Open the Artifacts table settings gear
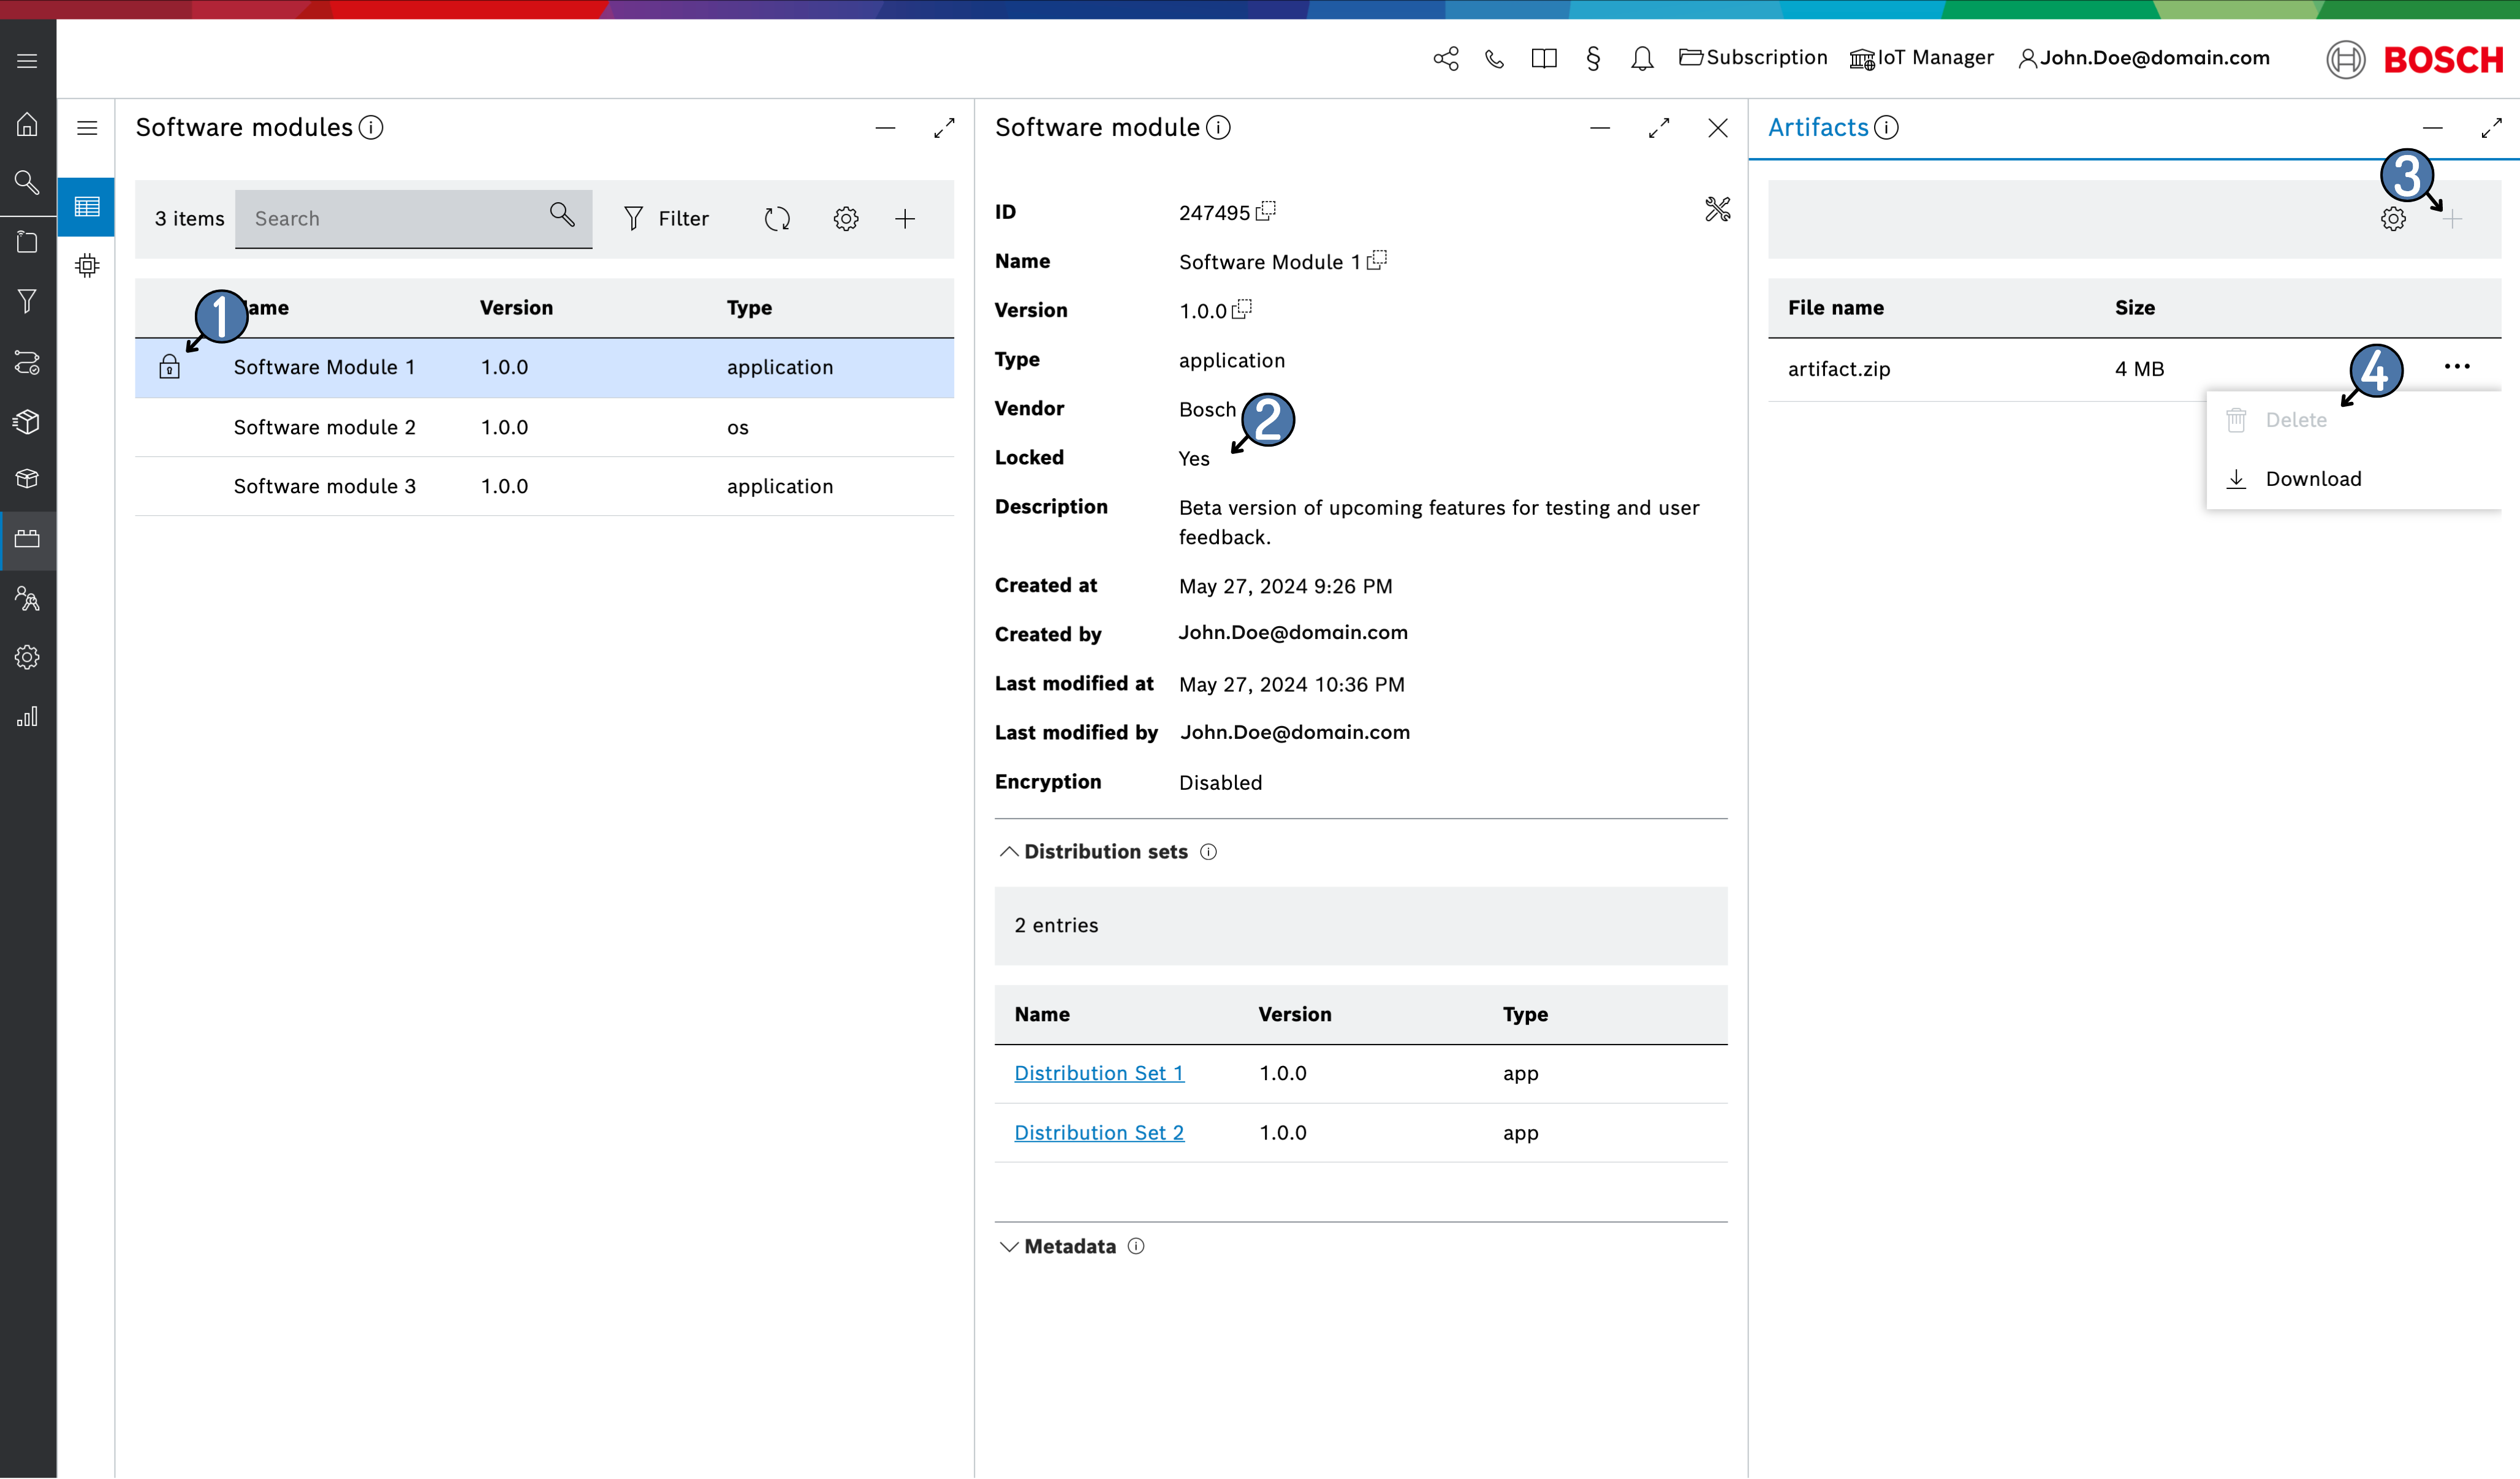Screen dimensions: 2520x1479 [2392, 219]
